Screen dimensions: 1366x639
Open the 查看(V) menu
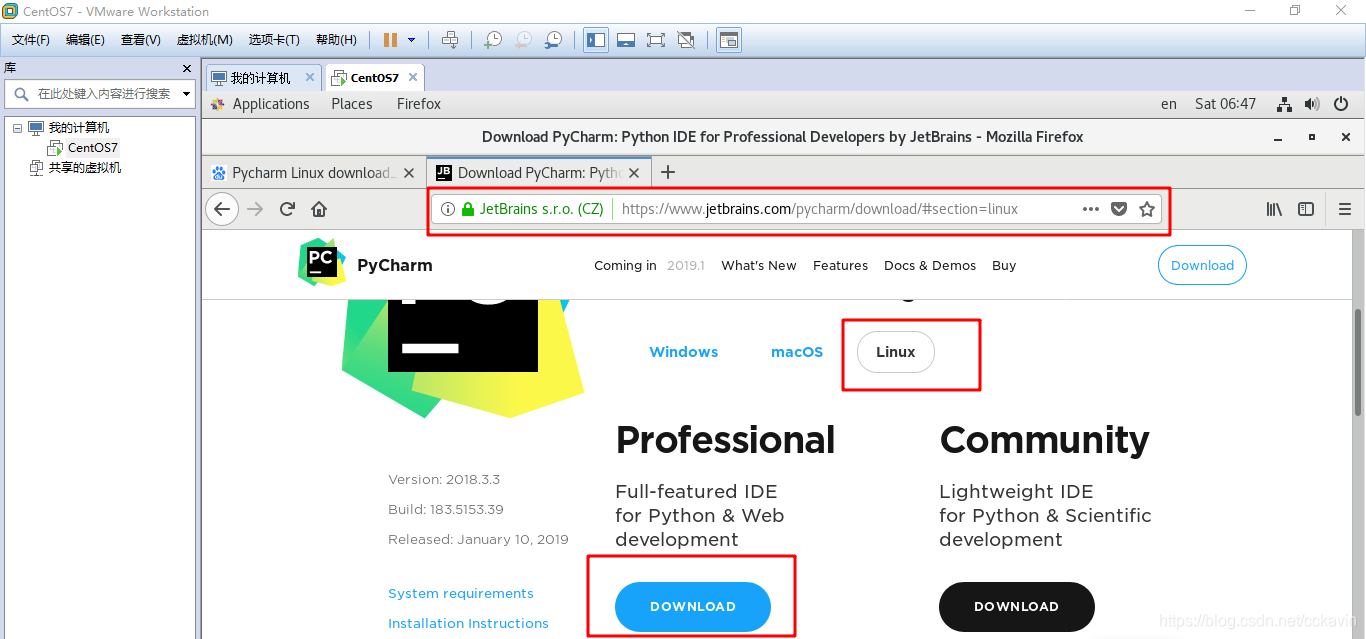pyautogui.click(x=140, y=40)
